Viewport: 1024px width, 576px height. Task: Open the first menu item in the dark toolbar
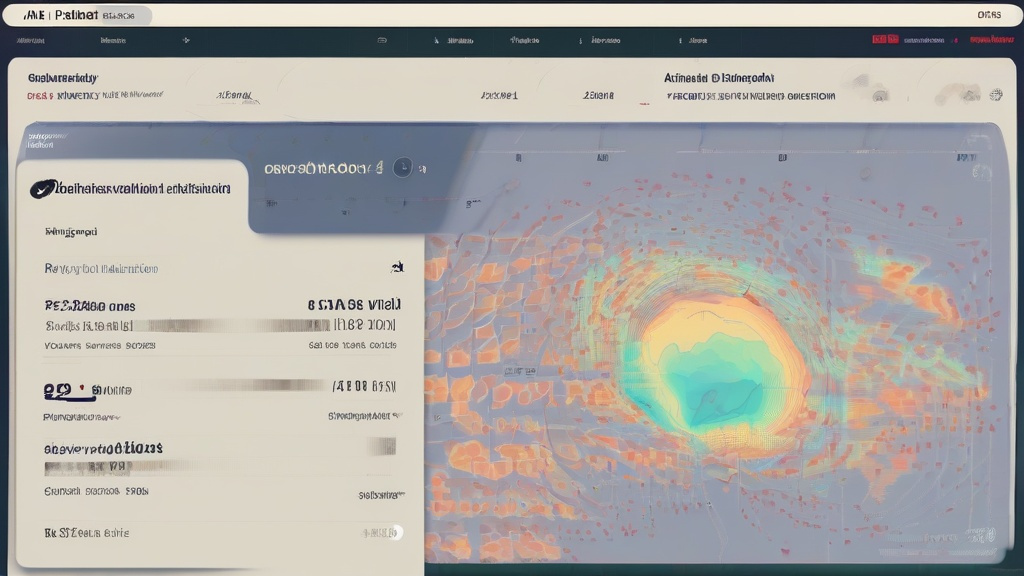[31, 41]
